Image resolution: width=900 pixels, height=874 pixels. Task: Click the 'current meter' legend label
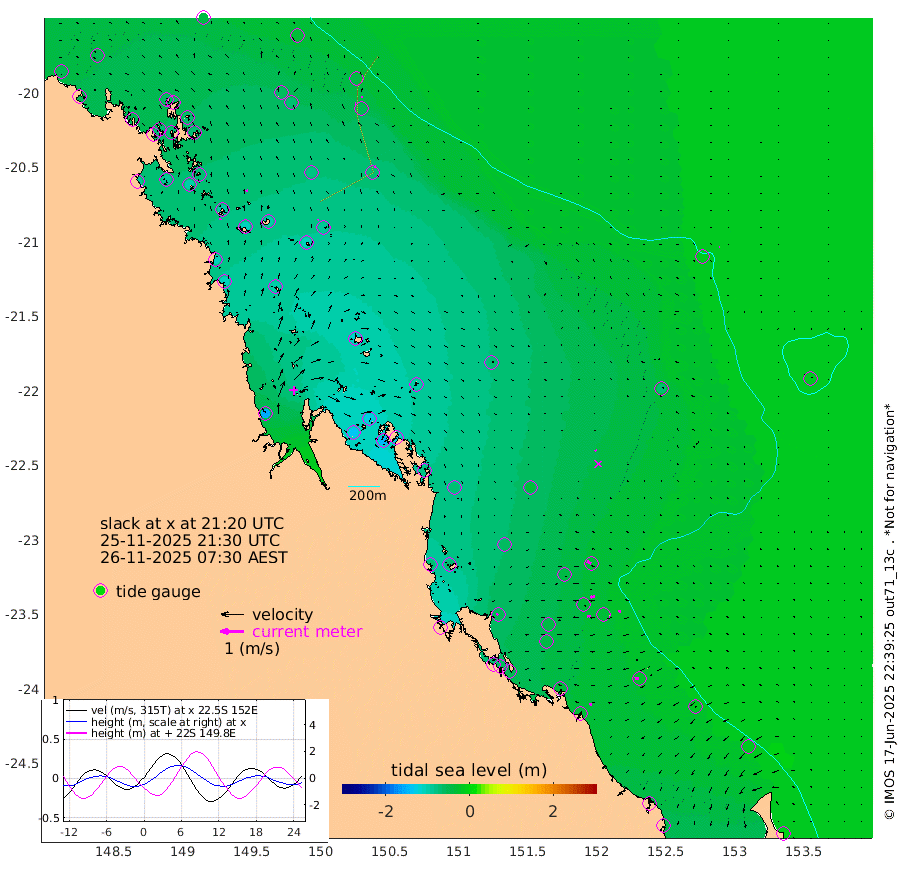pos(307,631)
